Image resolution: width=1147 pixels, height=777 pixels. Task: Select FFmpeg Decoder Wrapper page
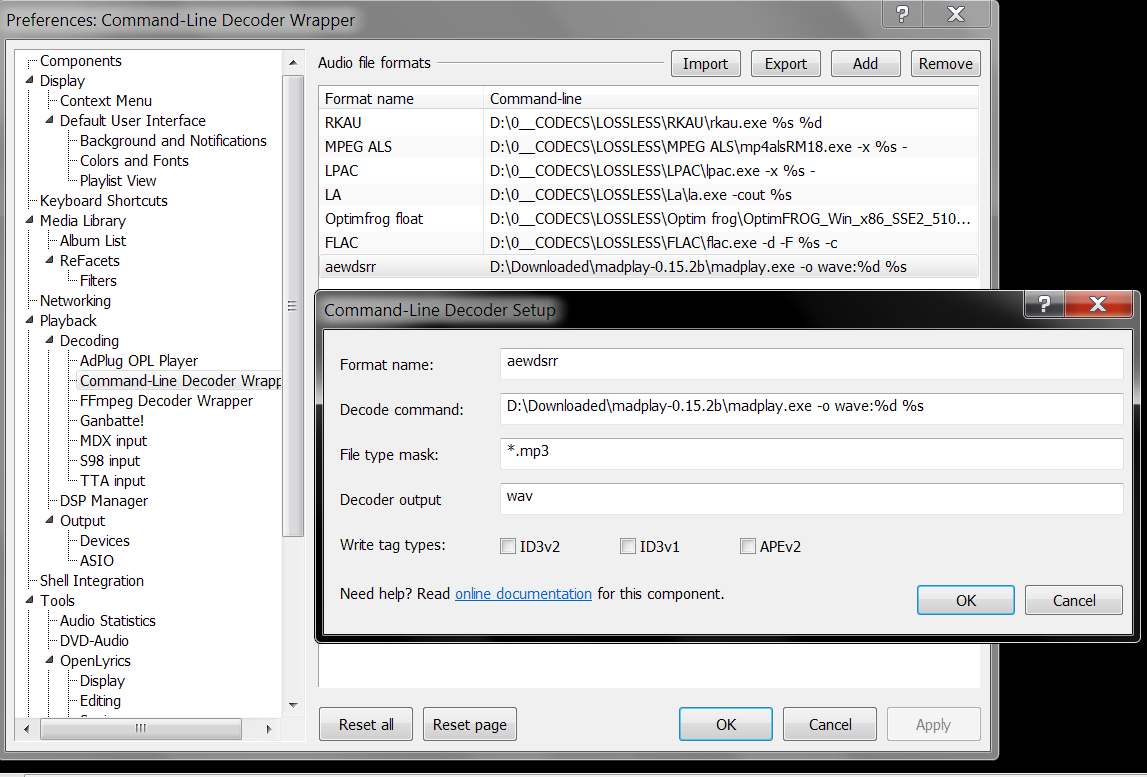166,400
